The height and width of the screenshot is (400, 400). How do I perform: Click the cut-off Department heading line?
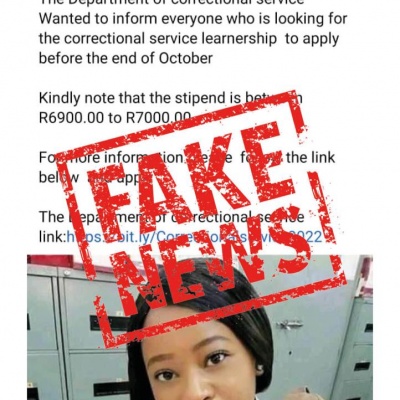(172, 2)
